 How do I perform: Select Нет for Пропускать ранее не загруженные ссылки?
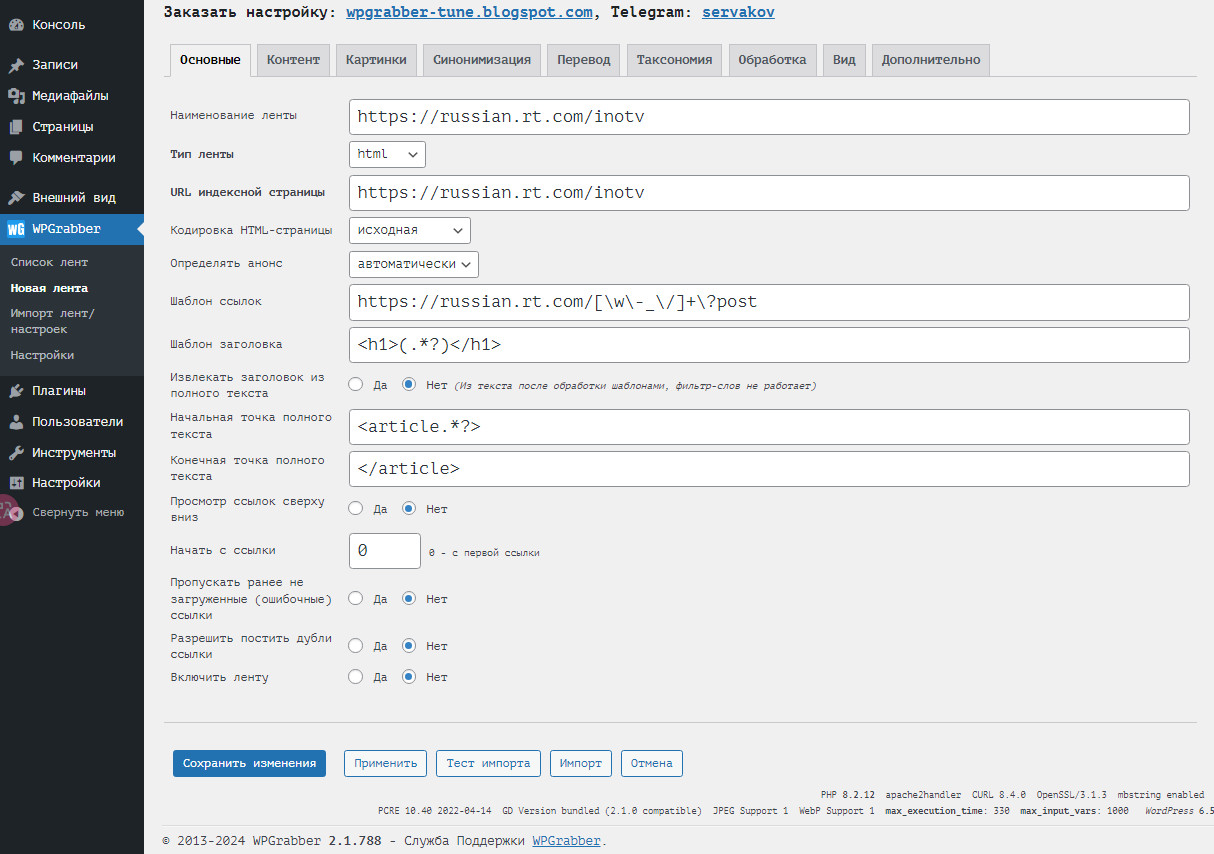tap(409, 599)
